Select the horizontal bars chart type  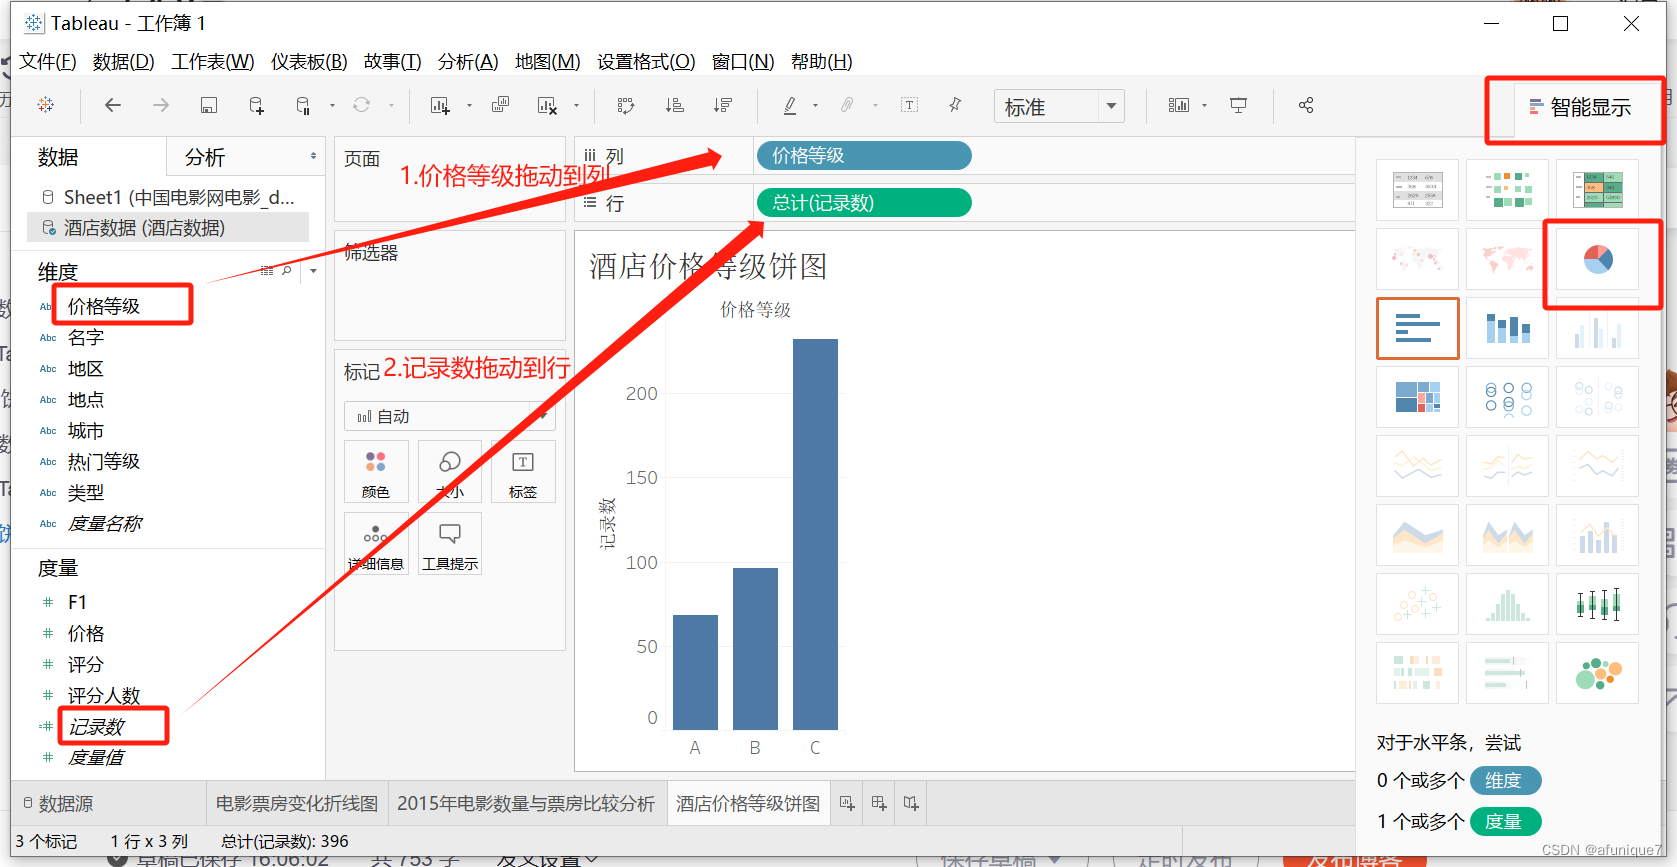click(1418, 328)
